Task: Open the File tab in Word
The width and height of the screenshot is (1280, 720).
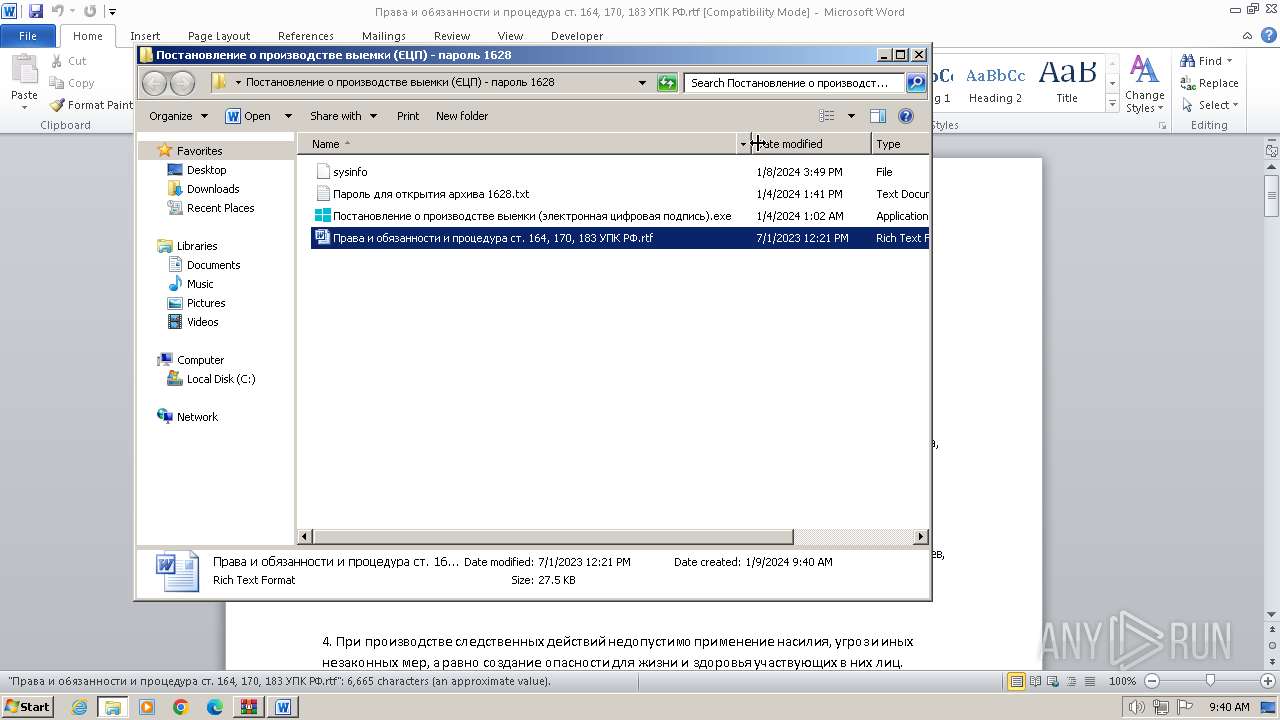Action: 28,36
